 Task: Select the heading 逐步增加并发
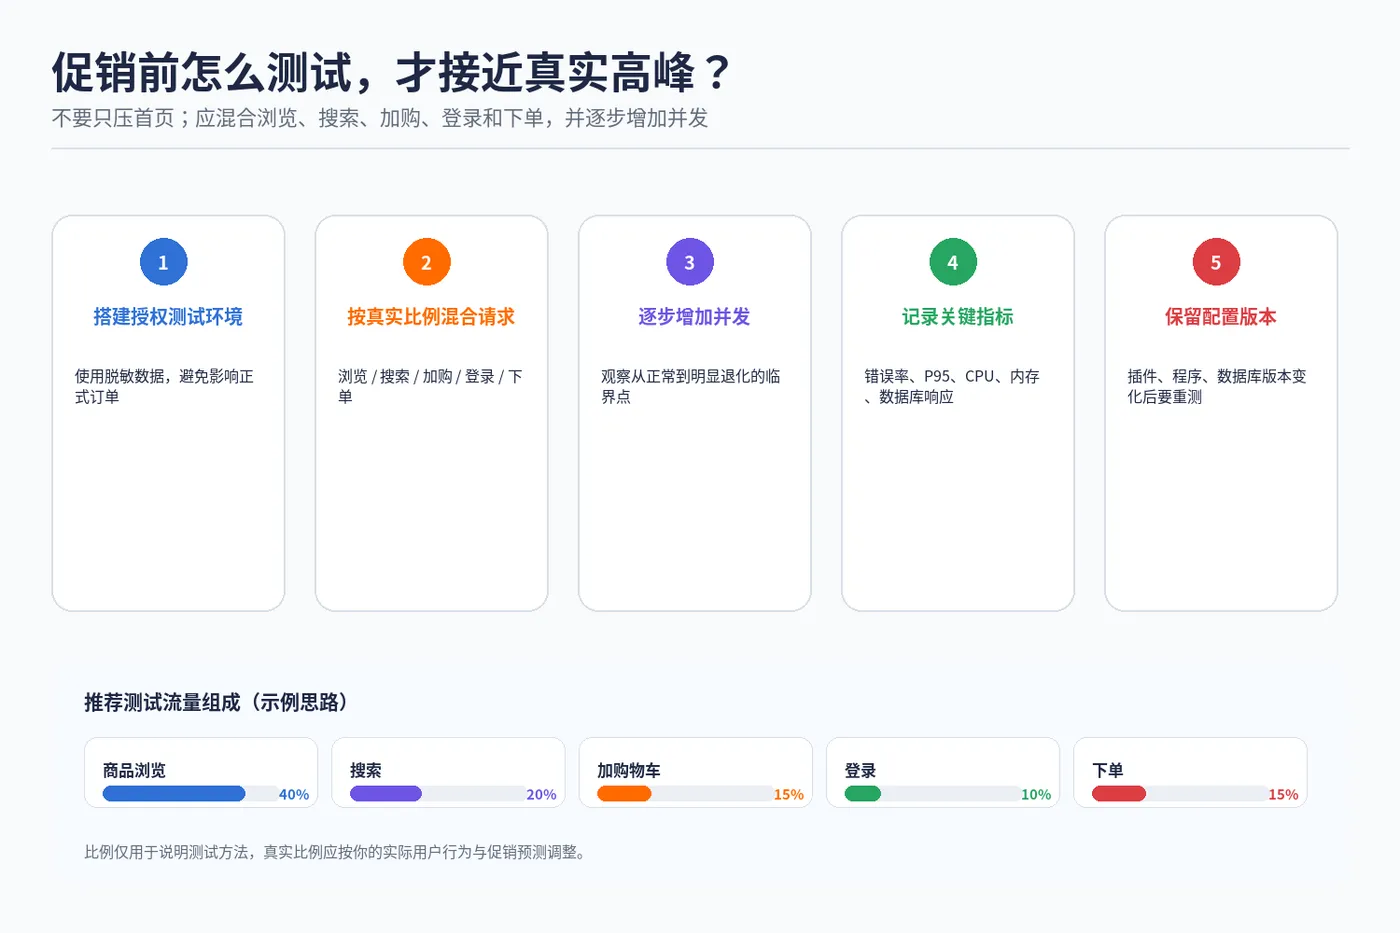(x=694, y=317)
